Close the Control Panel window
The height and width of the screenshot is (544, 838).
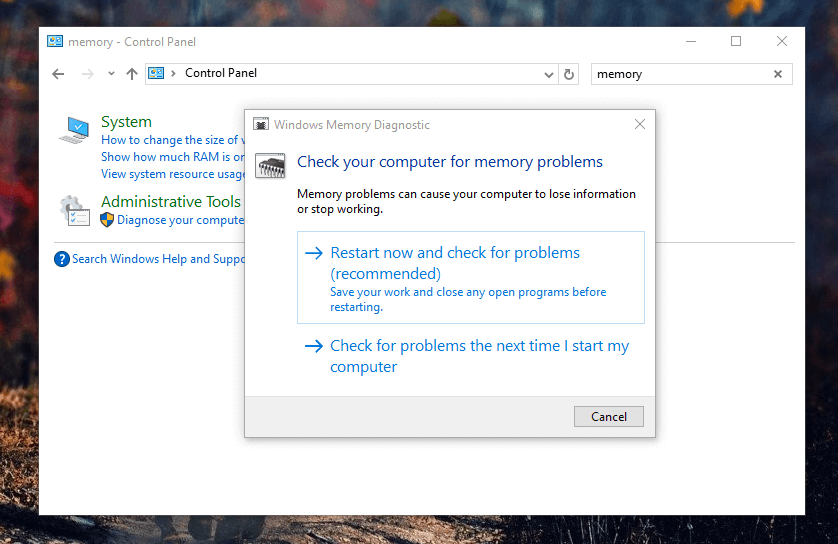click(x=782, y=41)
